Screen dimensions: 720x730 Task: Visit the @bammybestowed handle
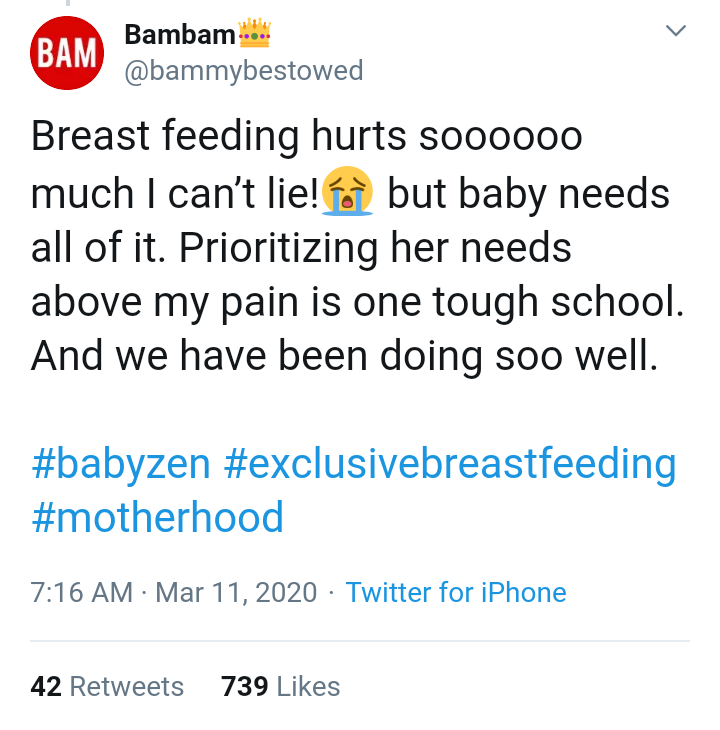click(x=243, y=71)
